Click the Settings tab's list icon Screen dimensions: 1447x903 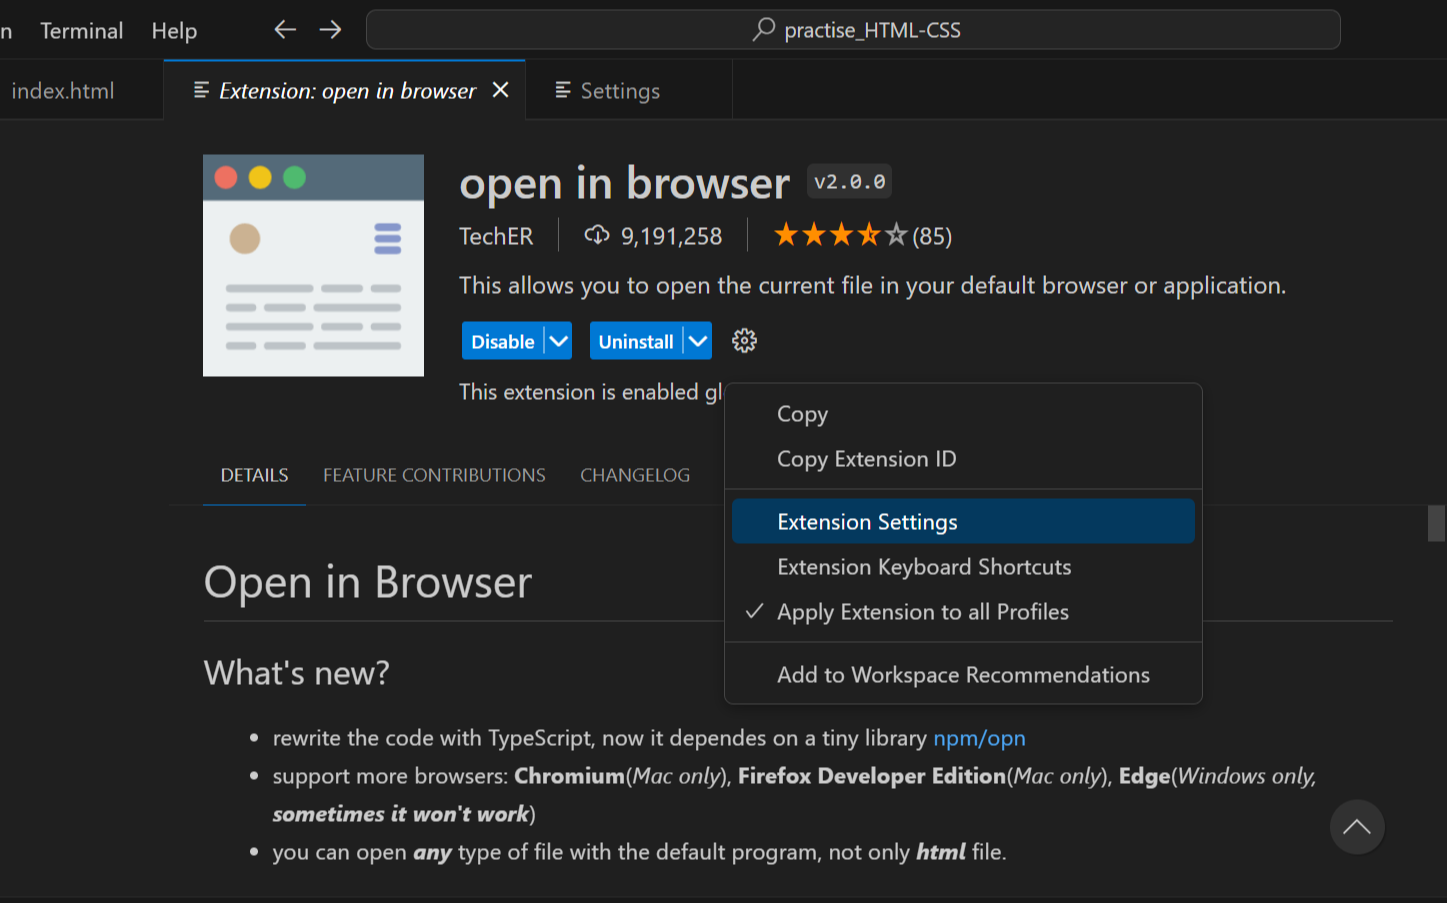click(x=563, y=90)
